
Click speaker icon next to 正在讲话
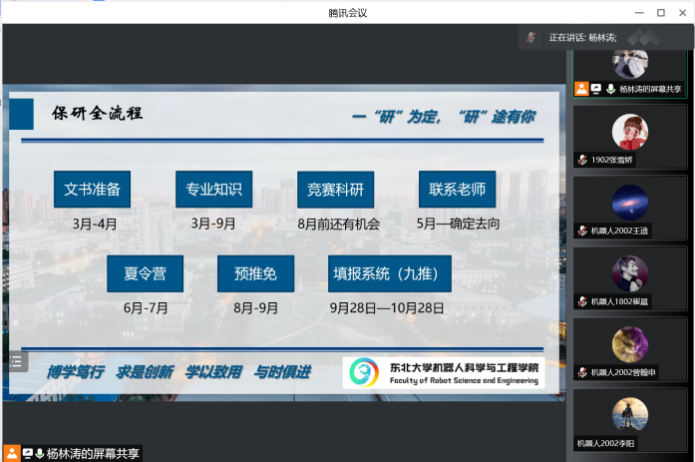coord(532,37)
